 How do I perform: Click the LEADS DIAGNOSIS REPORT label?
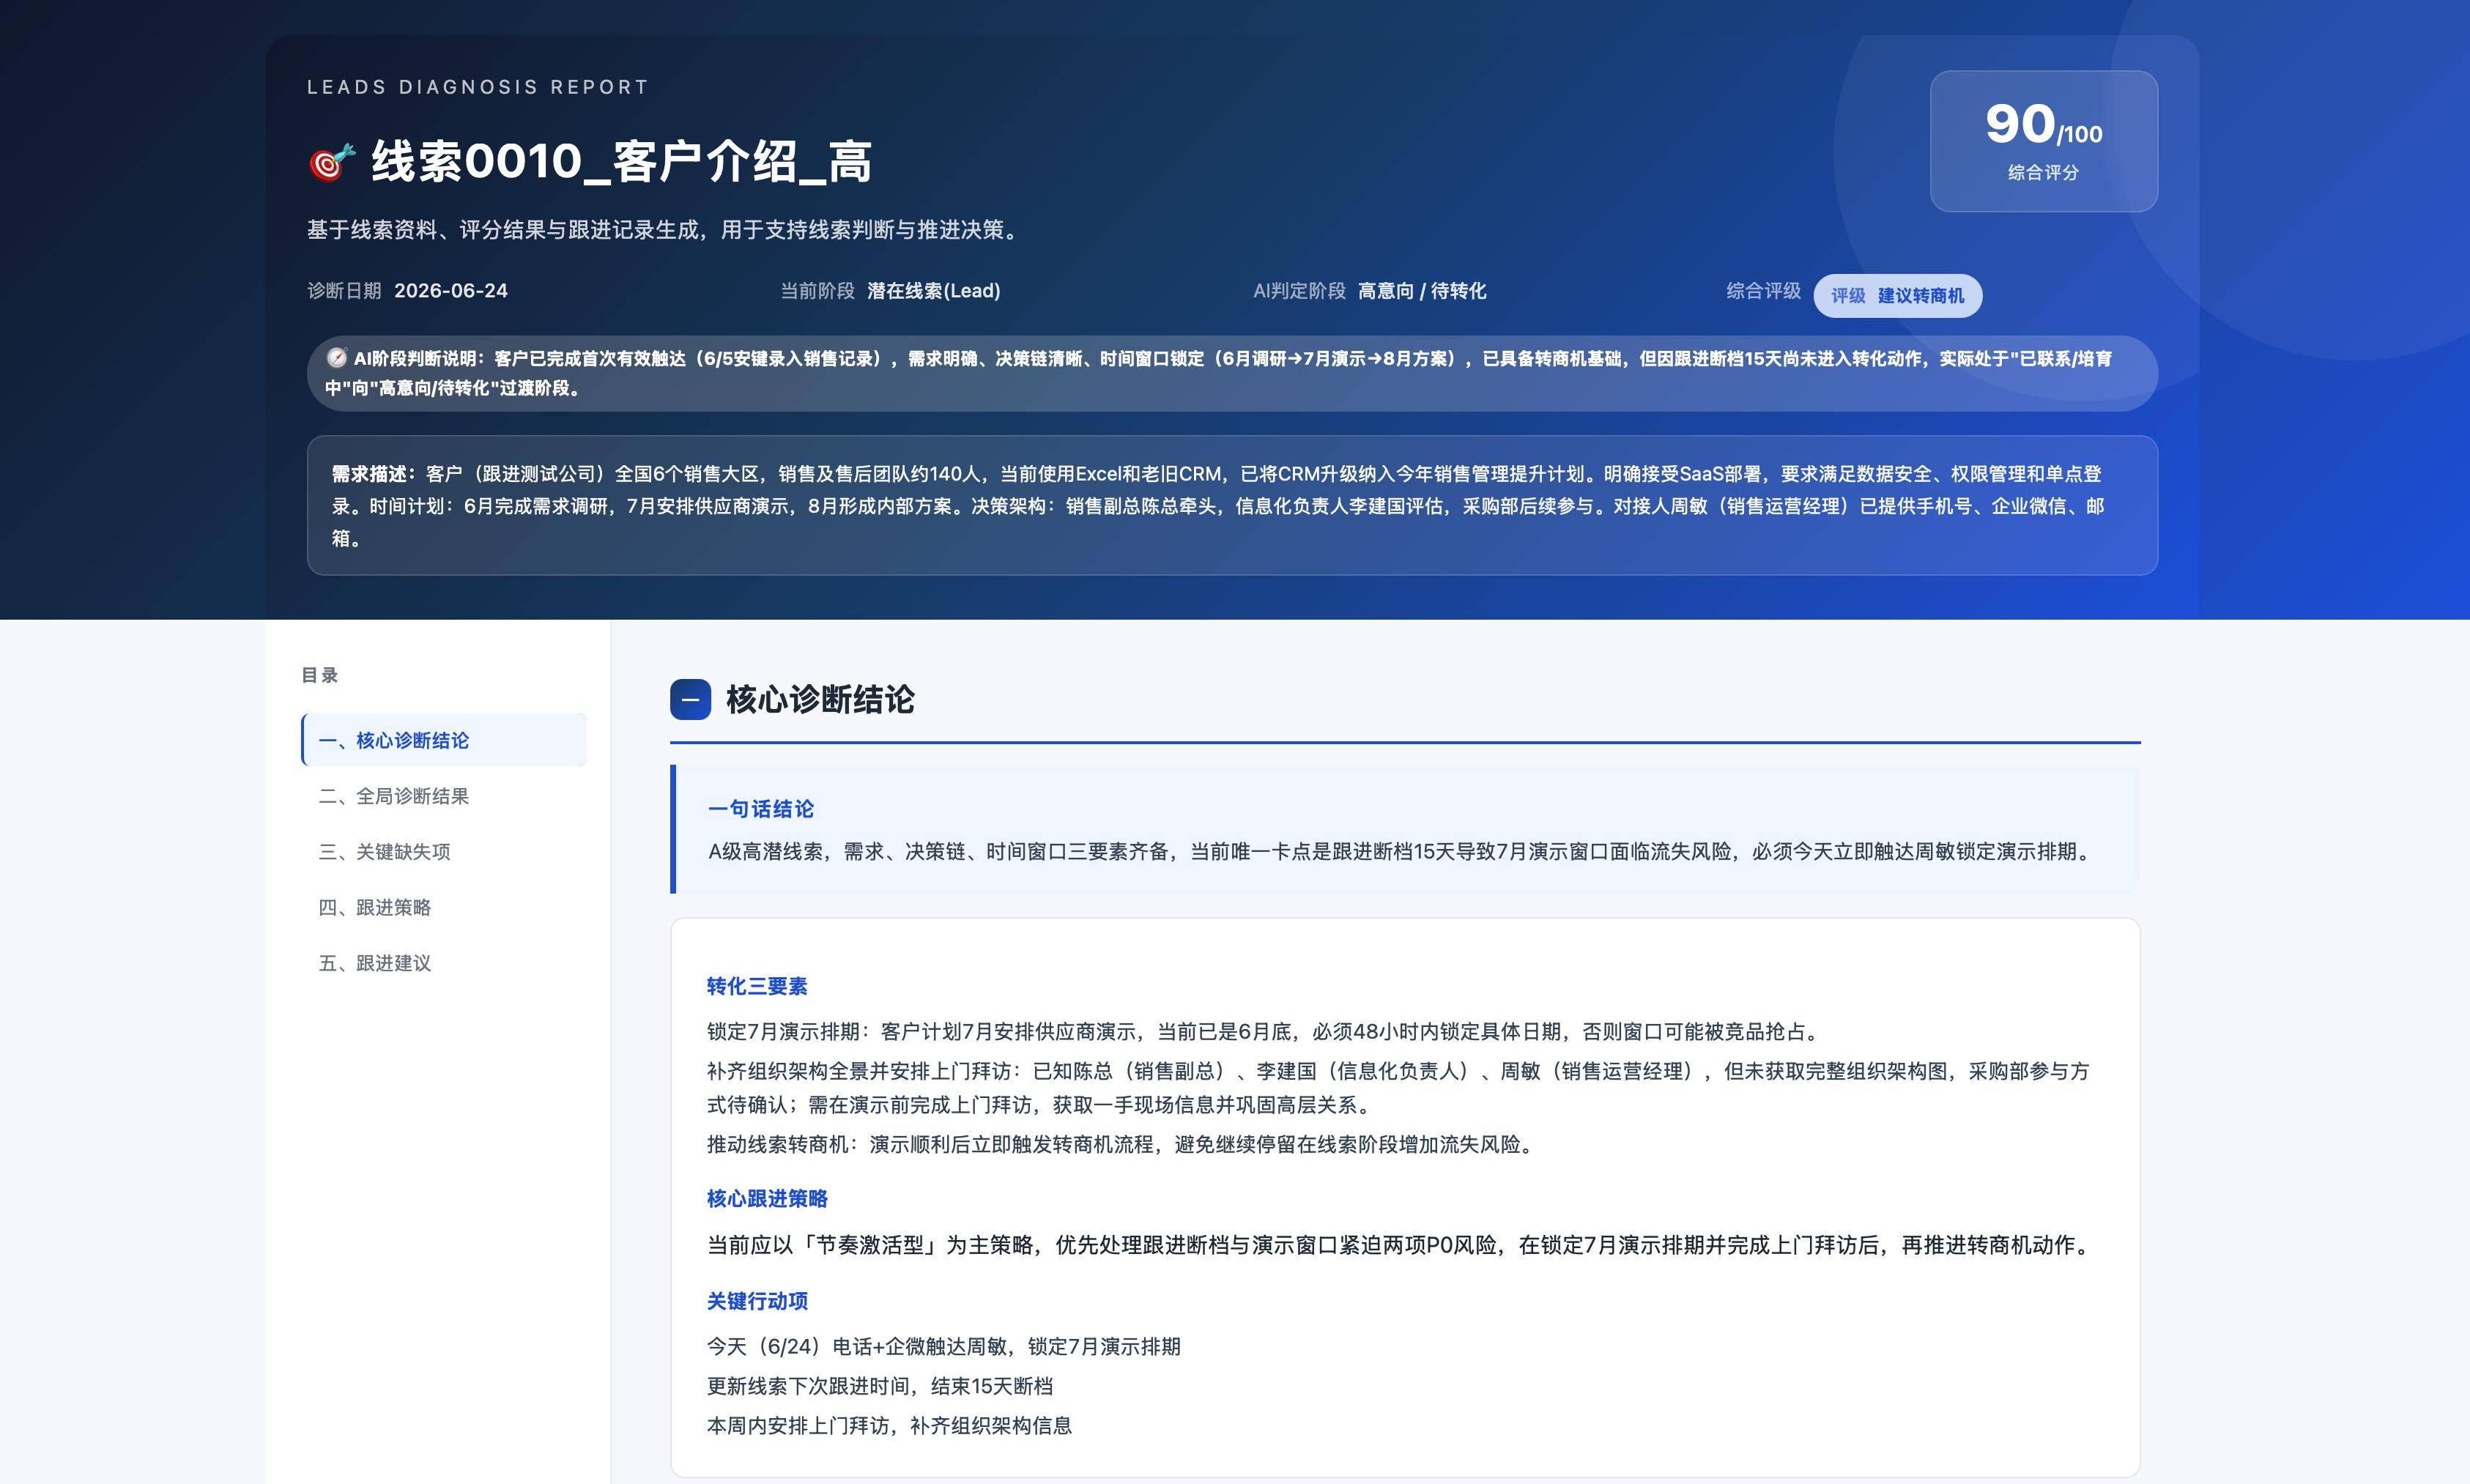click(x=478, y=87)
